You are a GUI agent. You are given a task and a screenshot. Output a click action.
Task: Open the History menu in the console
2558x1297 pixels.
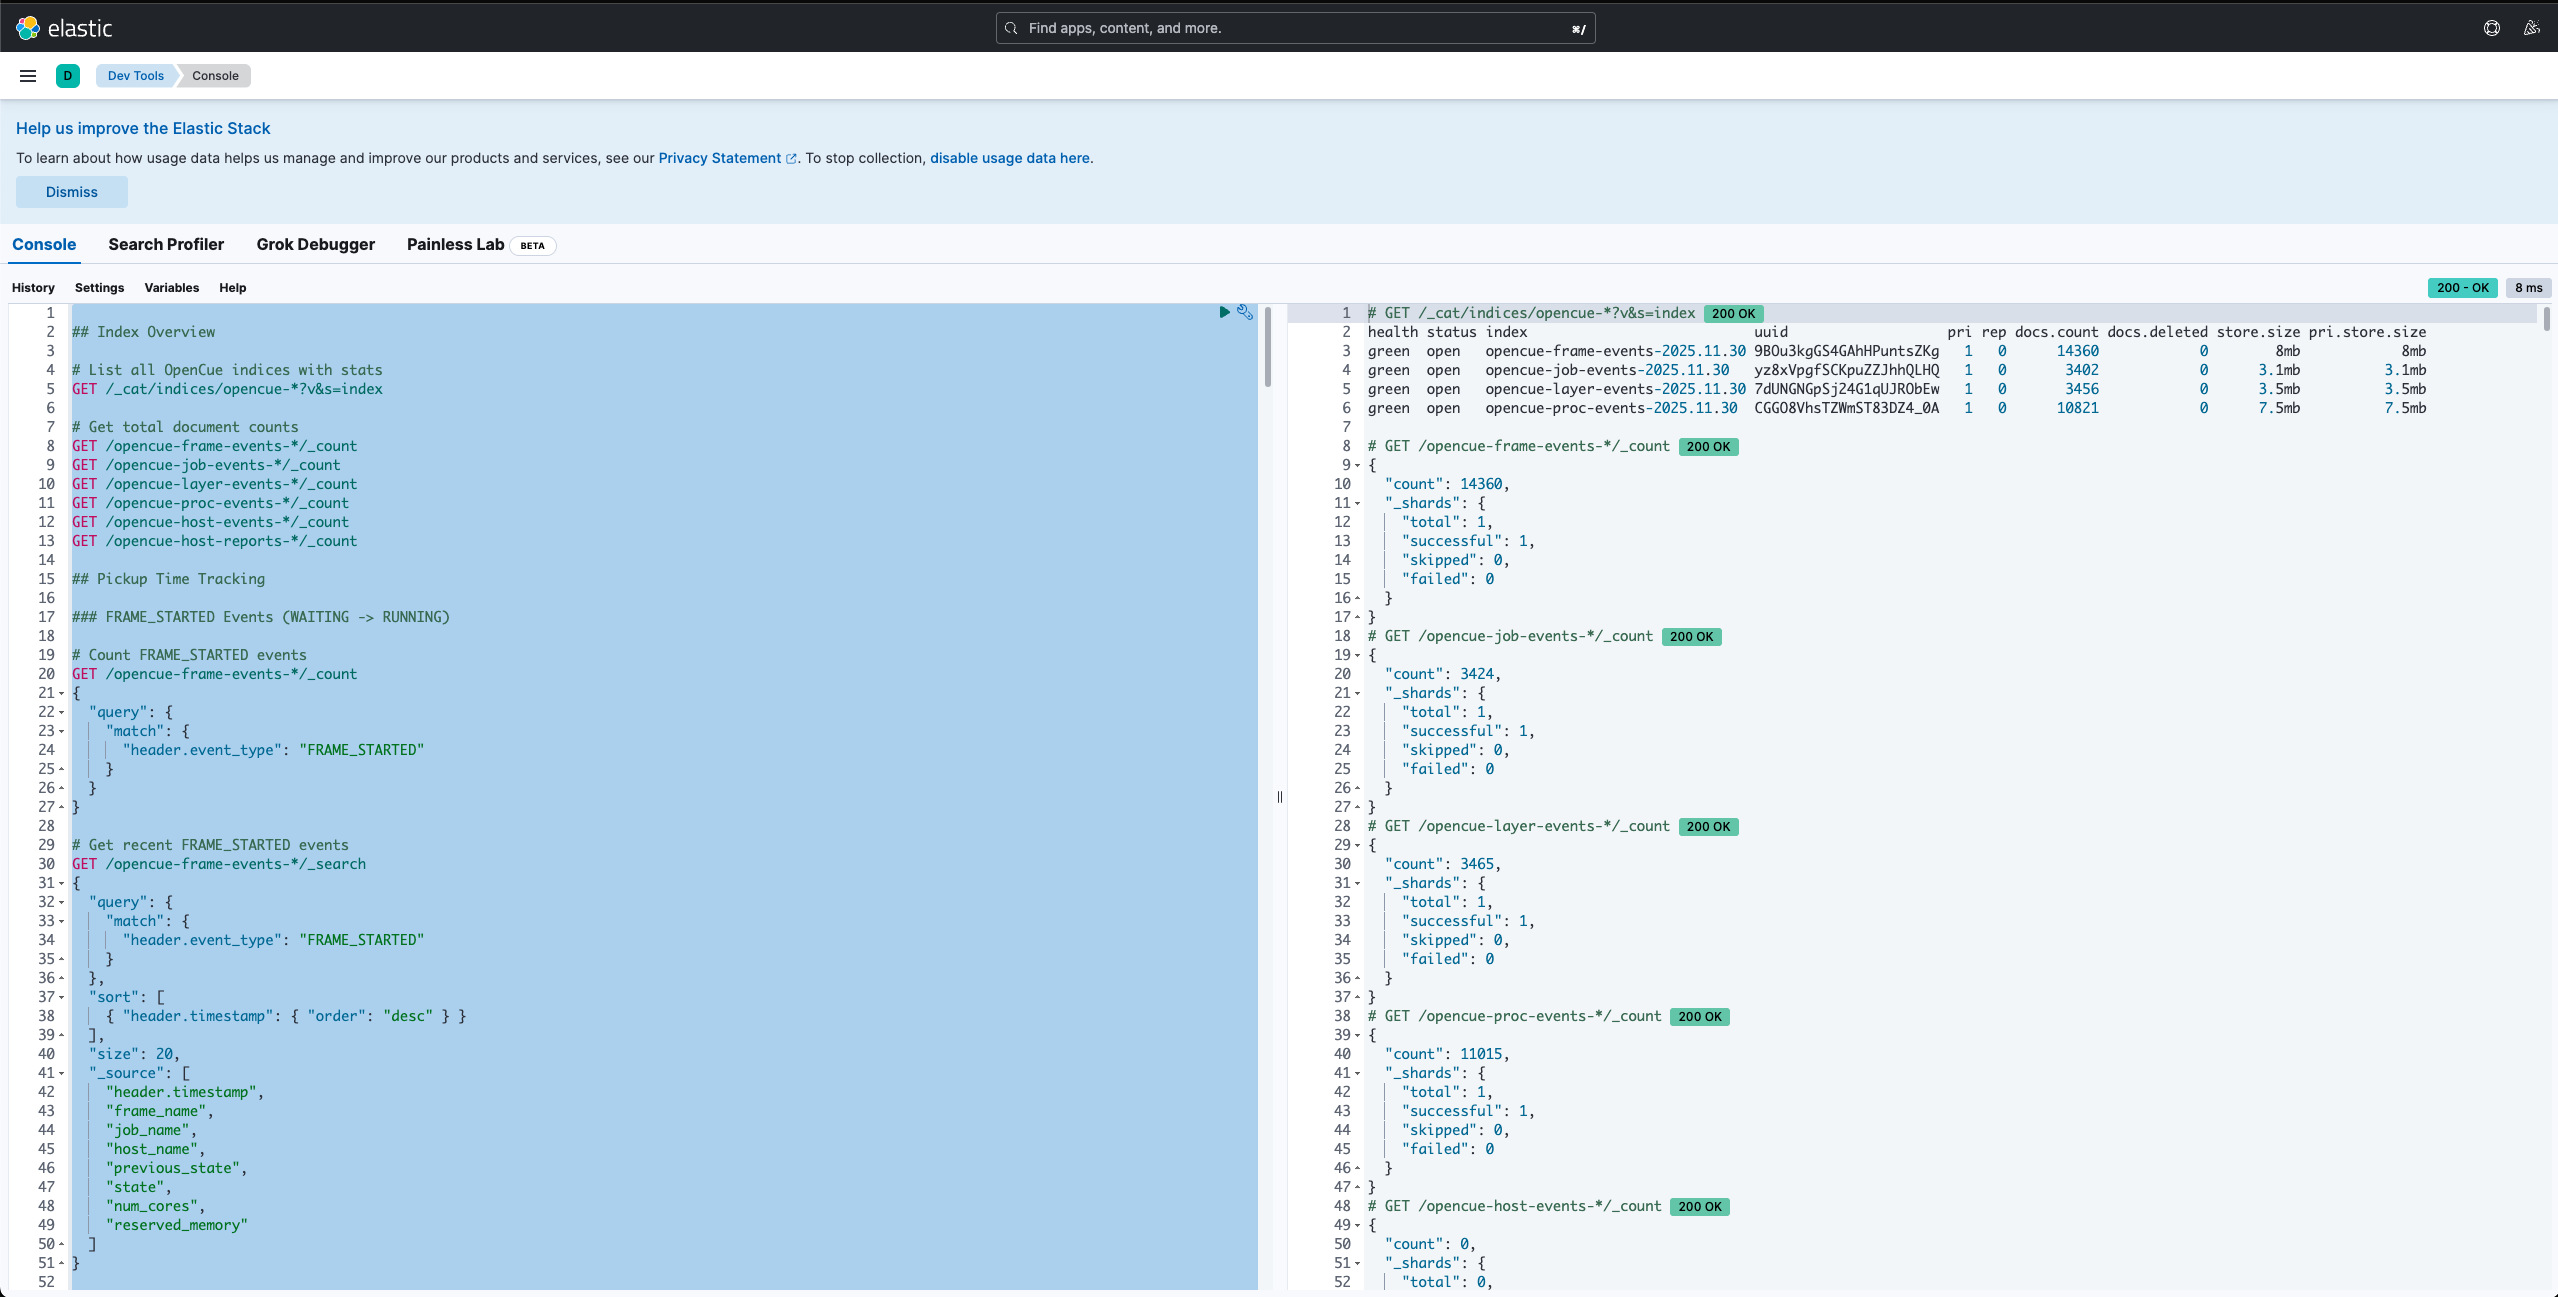33,288
